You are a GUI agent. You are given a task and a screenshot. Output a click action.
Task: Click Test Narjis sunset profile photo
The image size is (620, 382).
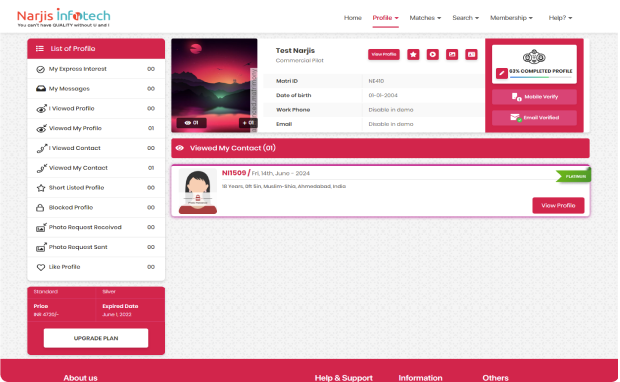(214, 85)
